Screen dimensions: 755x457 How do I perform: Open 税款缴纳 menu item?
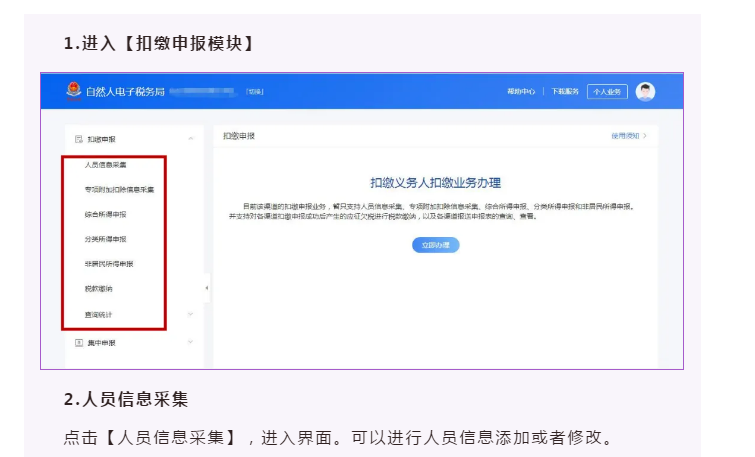point(98,289)
